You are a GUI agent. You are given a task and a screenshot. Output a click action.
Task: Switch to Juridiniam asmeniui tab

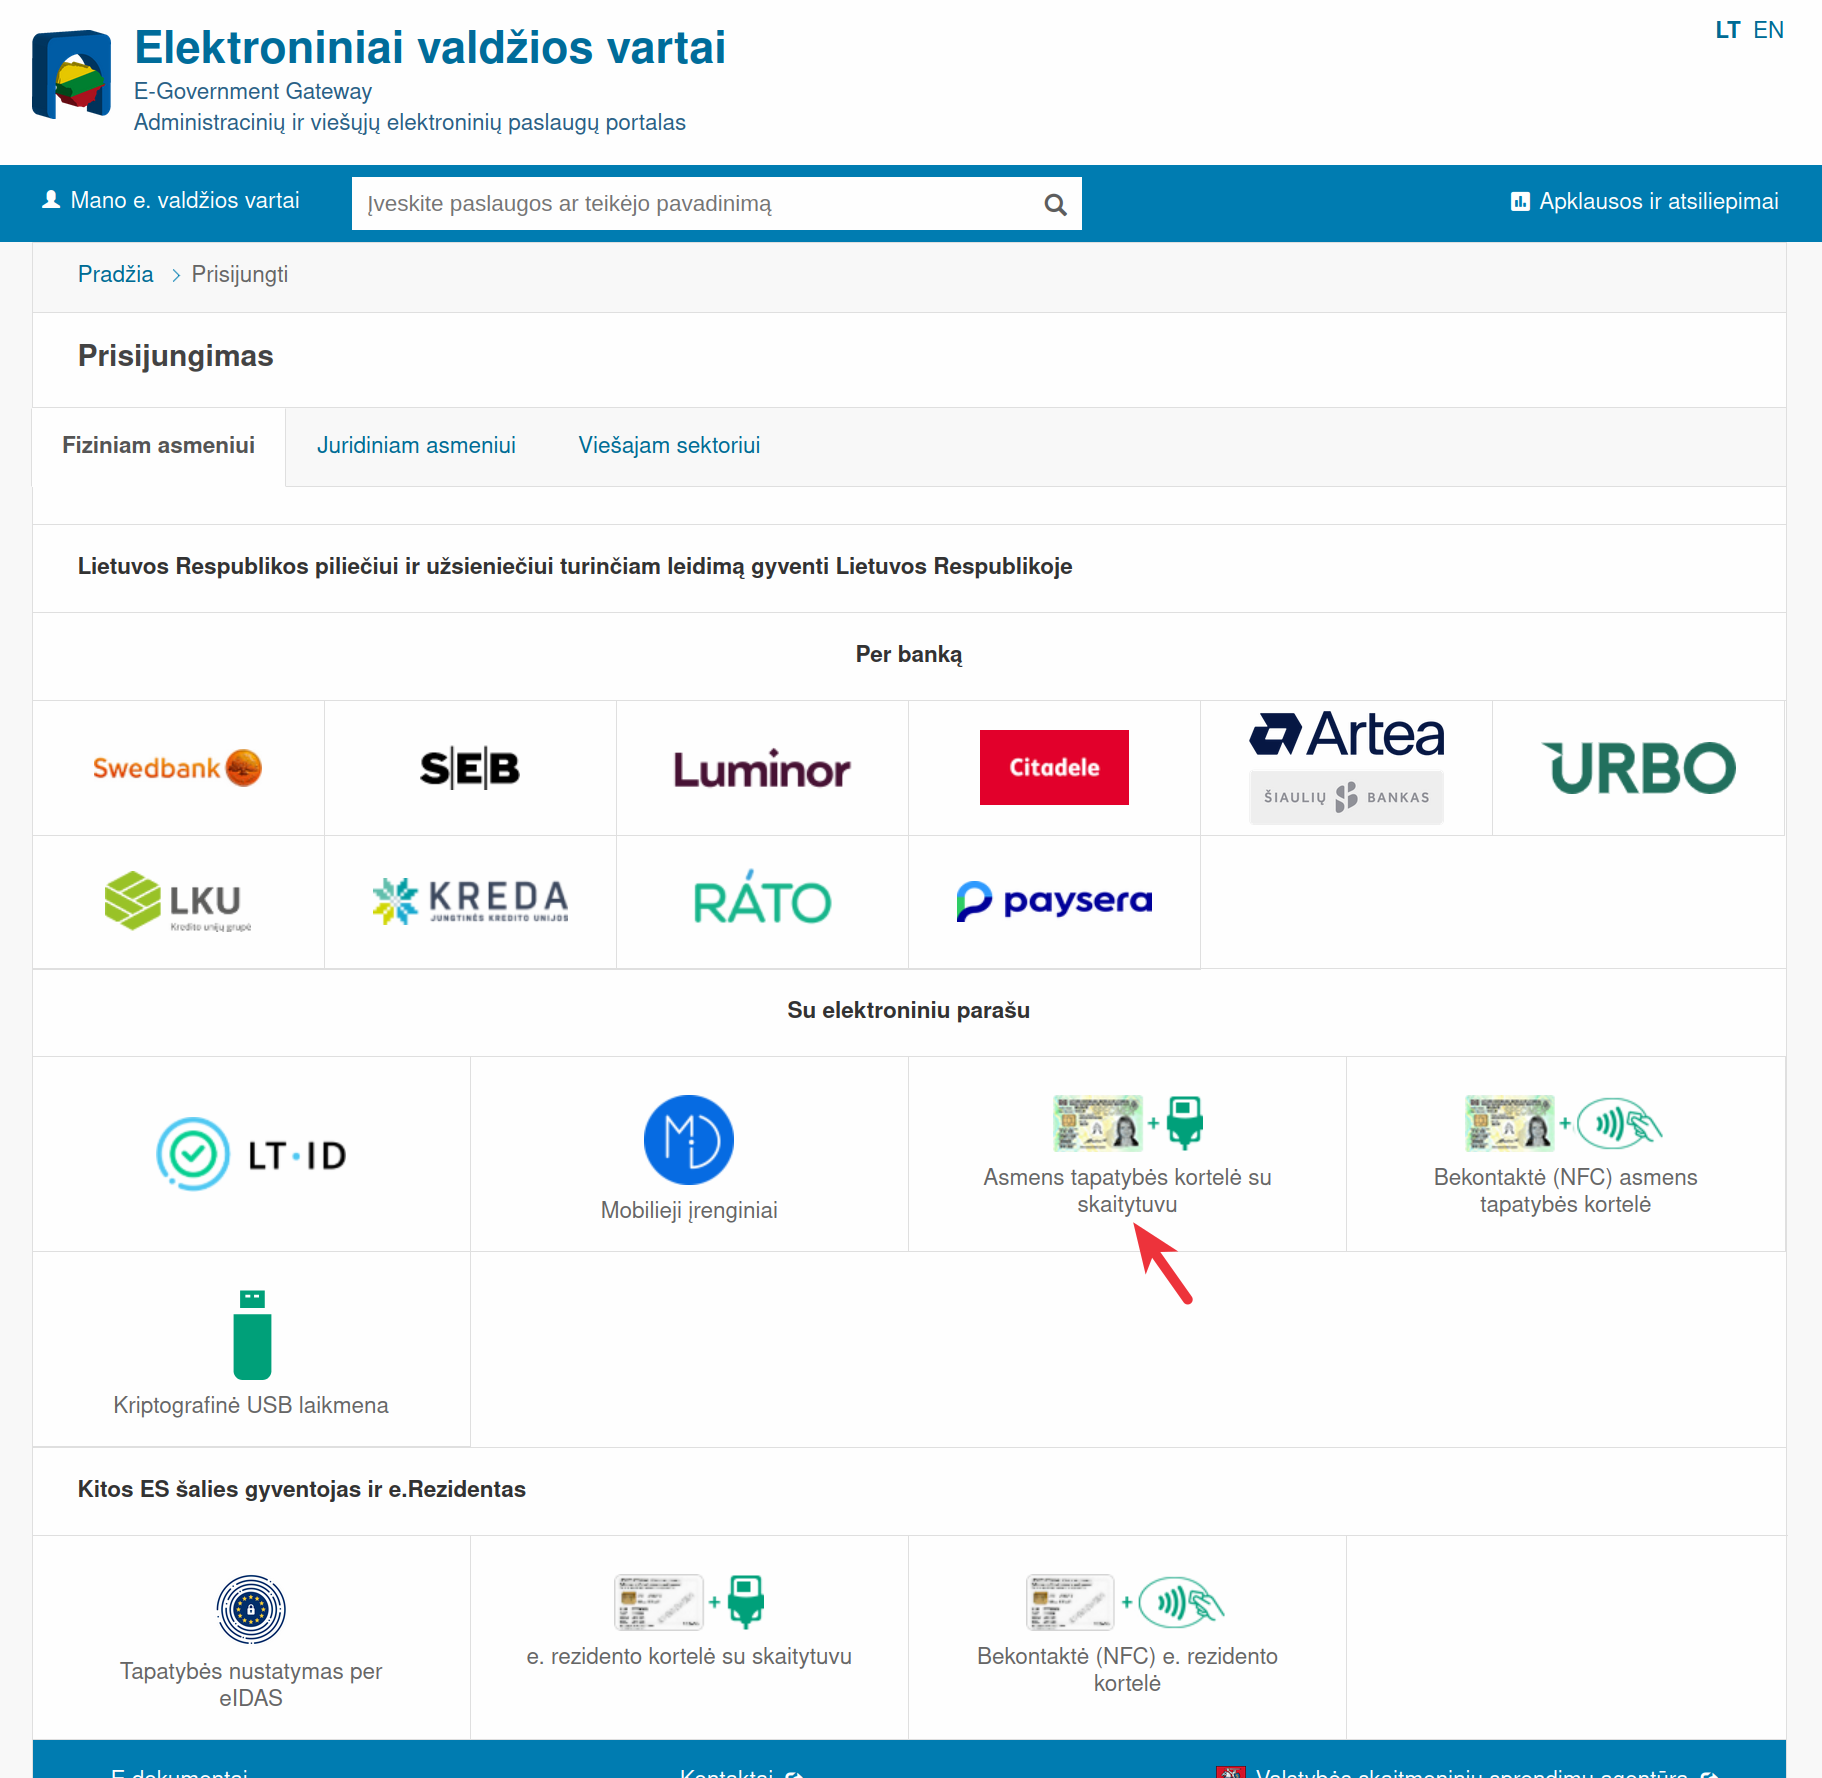coord(416,446)
